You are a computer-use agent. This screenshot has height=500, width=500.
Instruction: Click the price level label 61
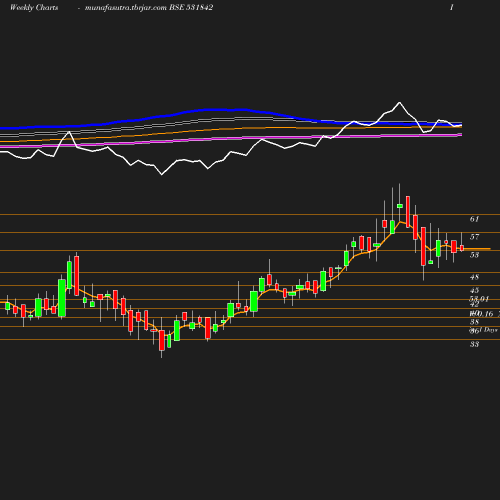tap(474, 219)
